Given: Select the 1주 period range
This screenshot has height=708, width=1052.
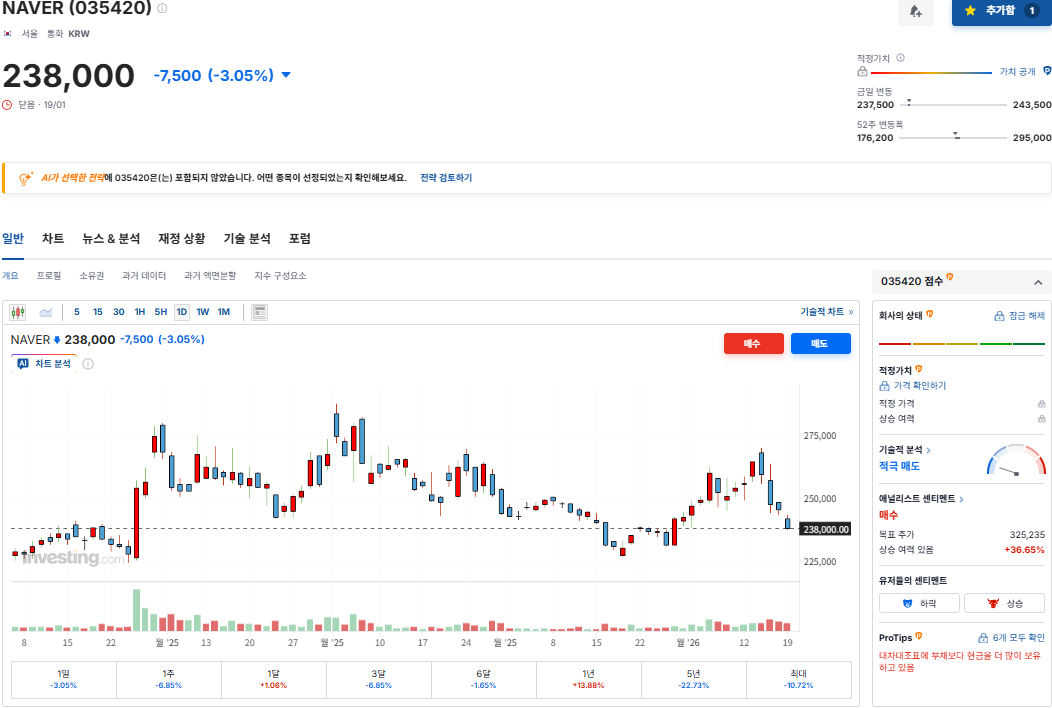Looking at the screenshot, I should pos(168,679).
